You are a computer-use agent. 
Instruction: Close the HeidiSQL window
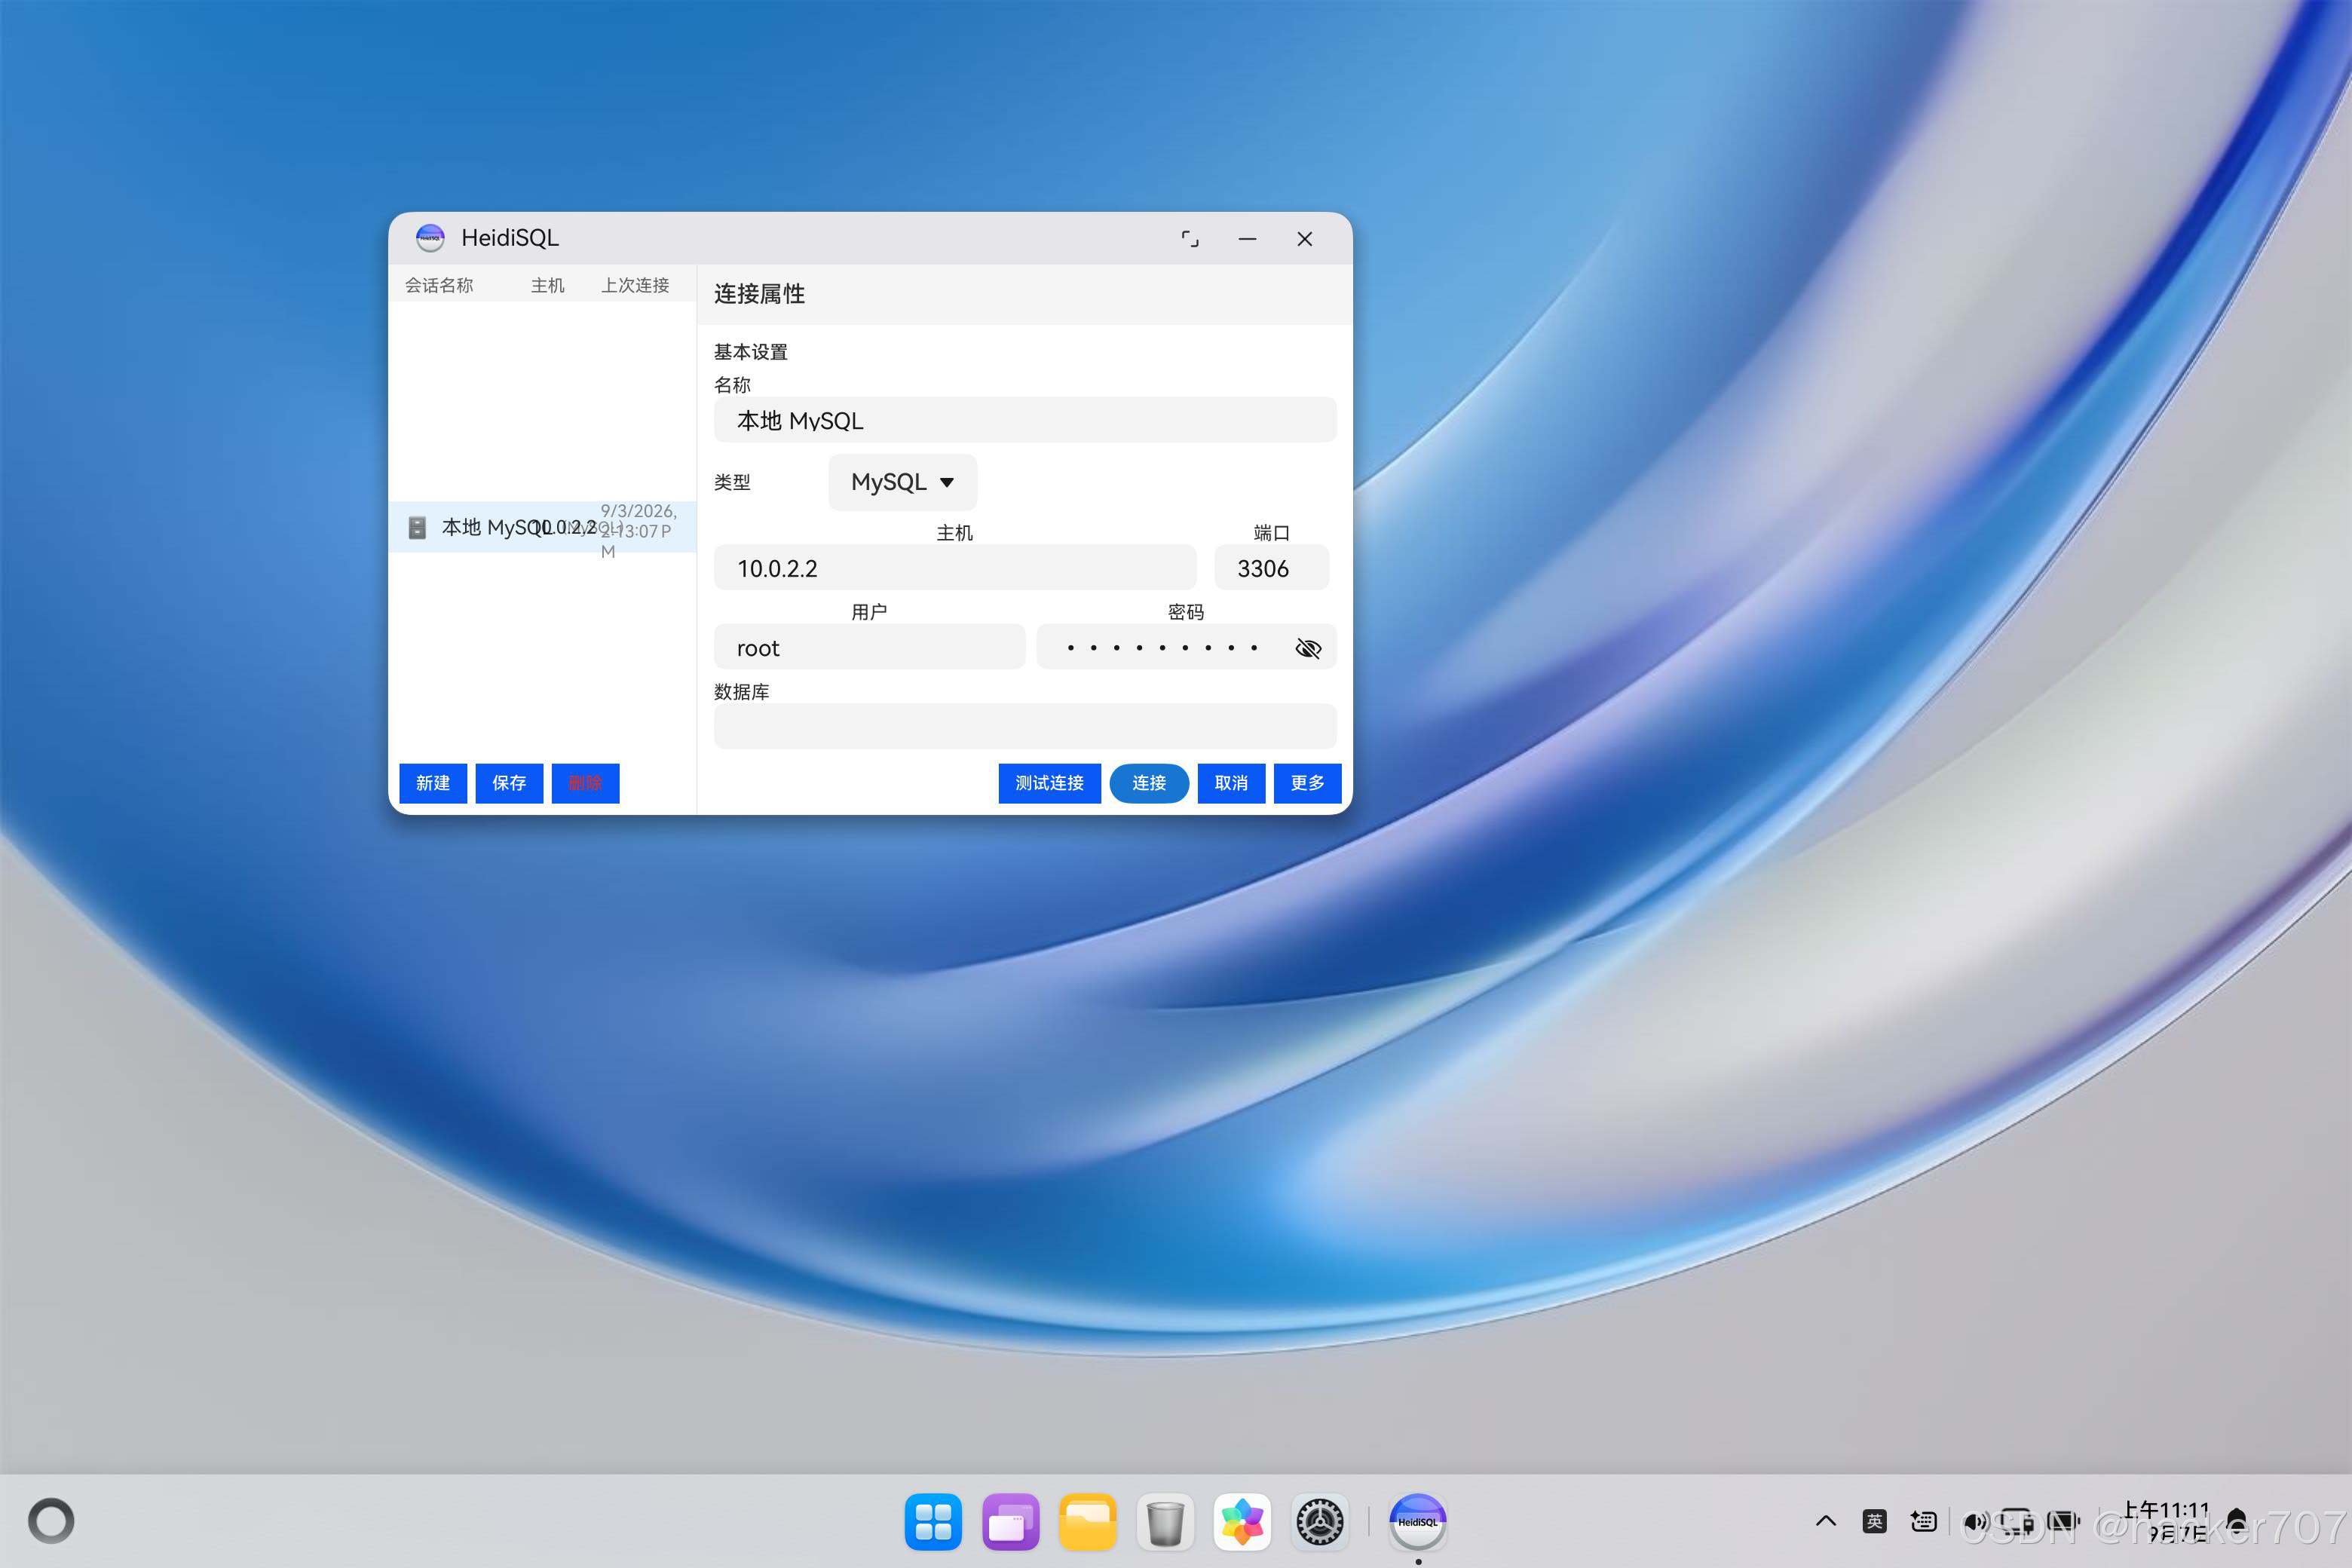[x=1304, y=239]
